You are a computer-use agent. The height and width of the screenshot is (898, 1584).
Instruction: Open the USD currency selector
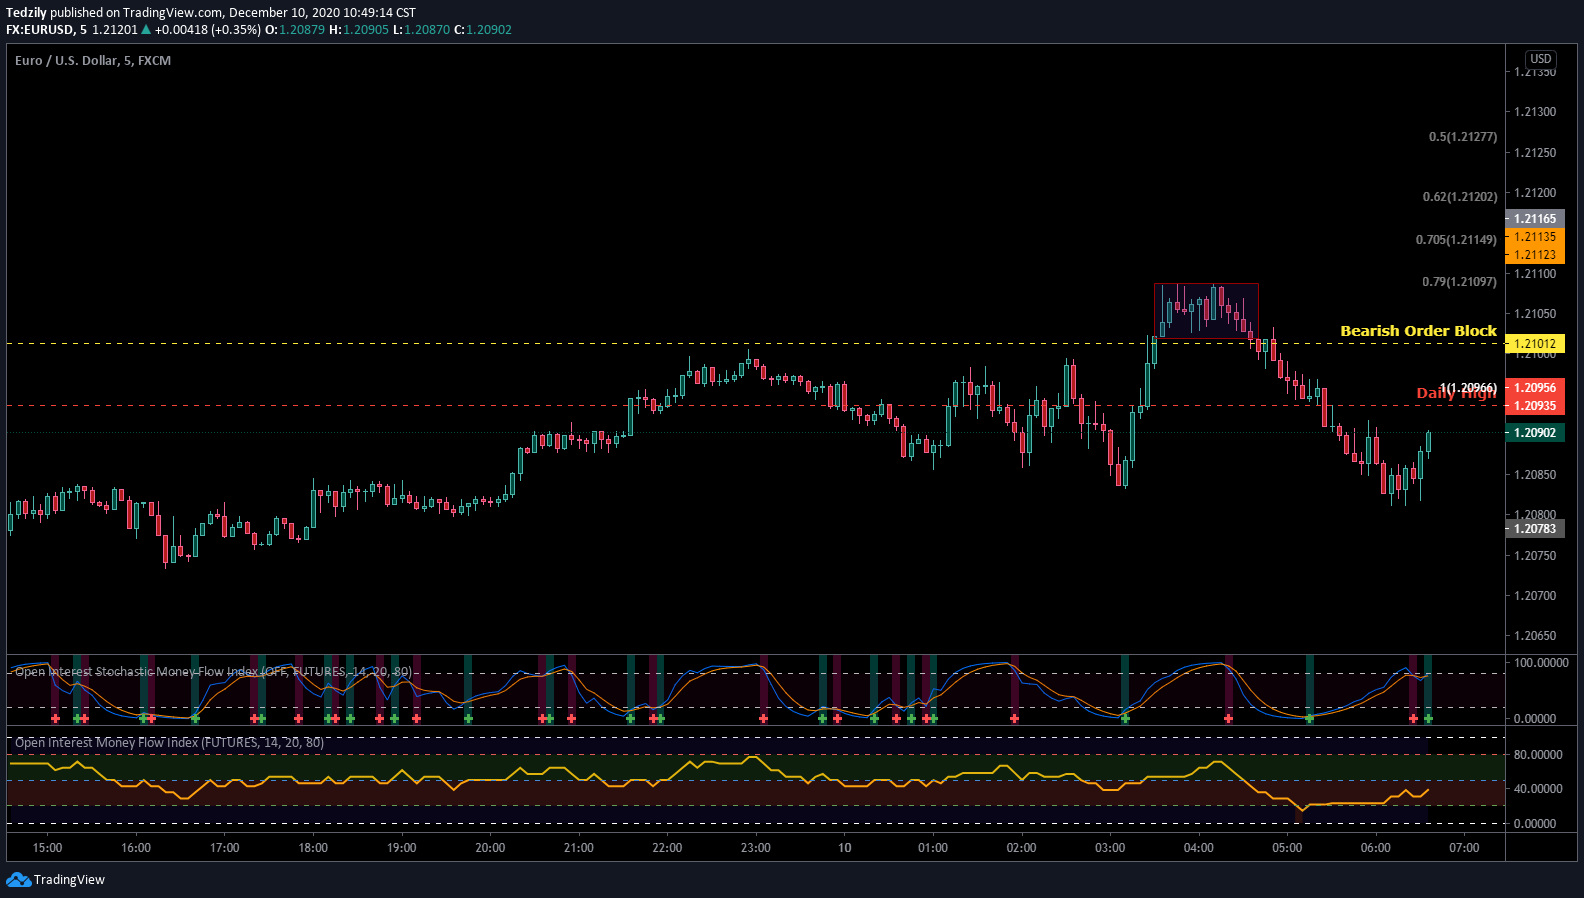1541,59
